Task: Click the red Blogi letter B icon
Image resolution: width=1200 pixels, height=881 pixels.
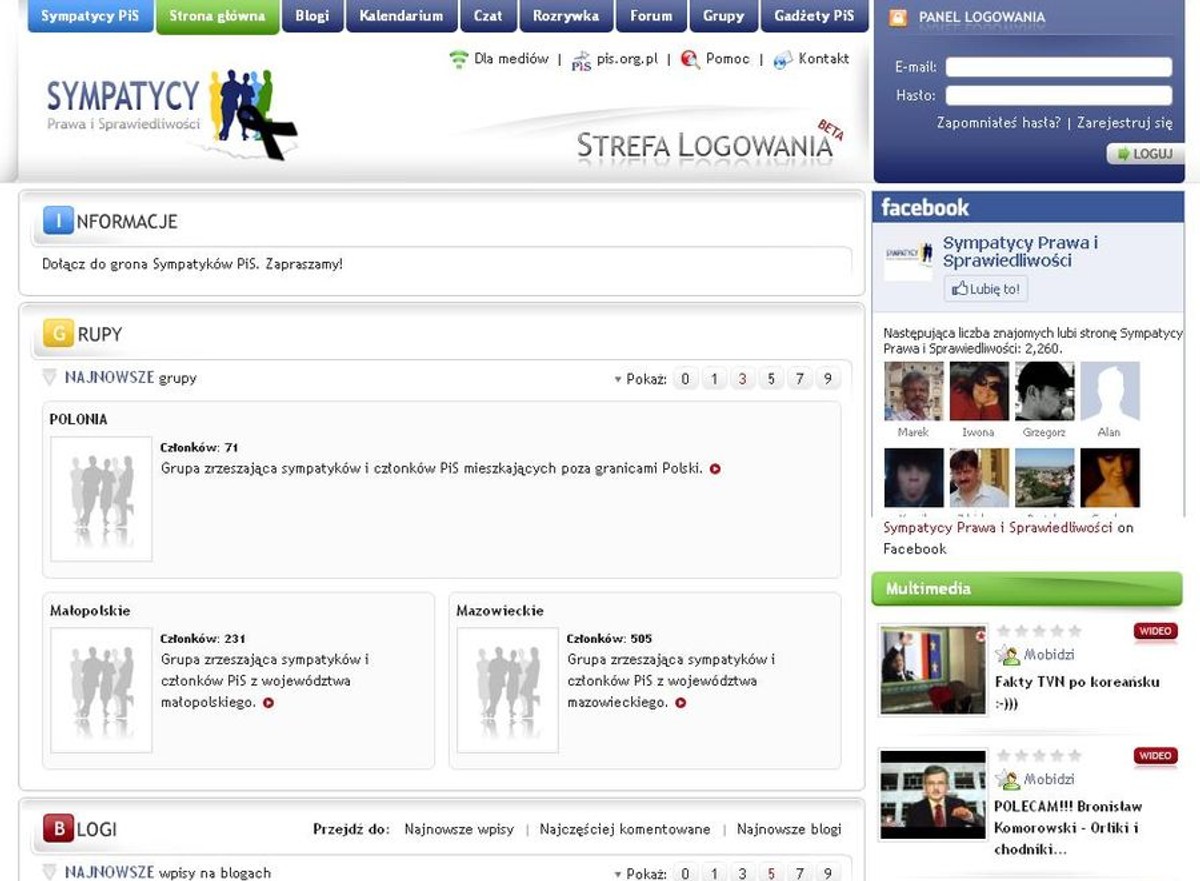Action: (58, 829)
